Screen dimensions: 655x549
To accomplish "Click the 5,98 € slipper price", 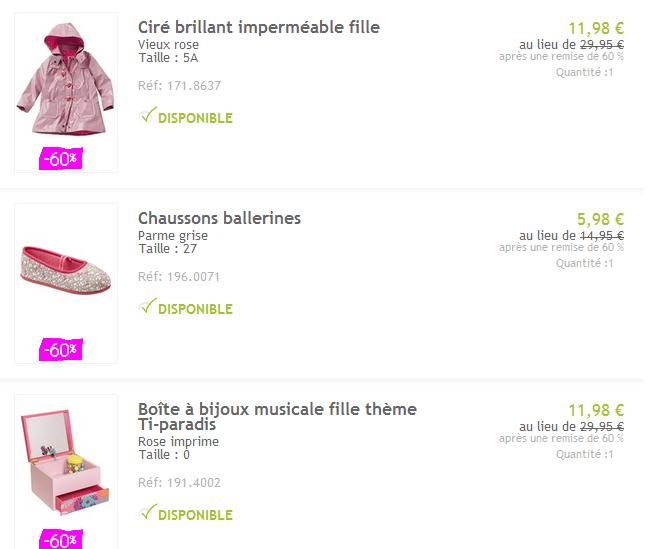I will pyautogui.click(x=600, y=219).
